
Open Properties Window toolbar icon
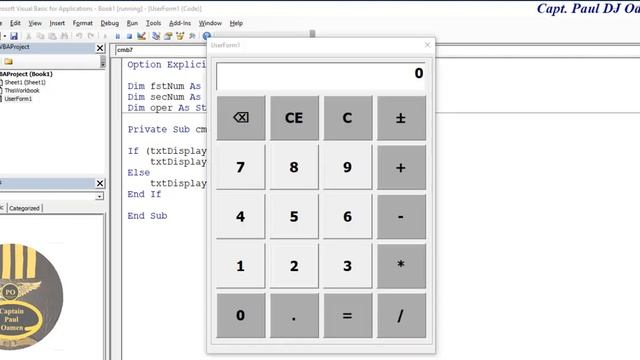pos(168,36)
